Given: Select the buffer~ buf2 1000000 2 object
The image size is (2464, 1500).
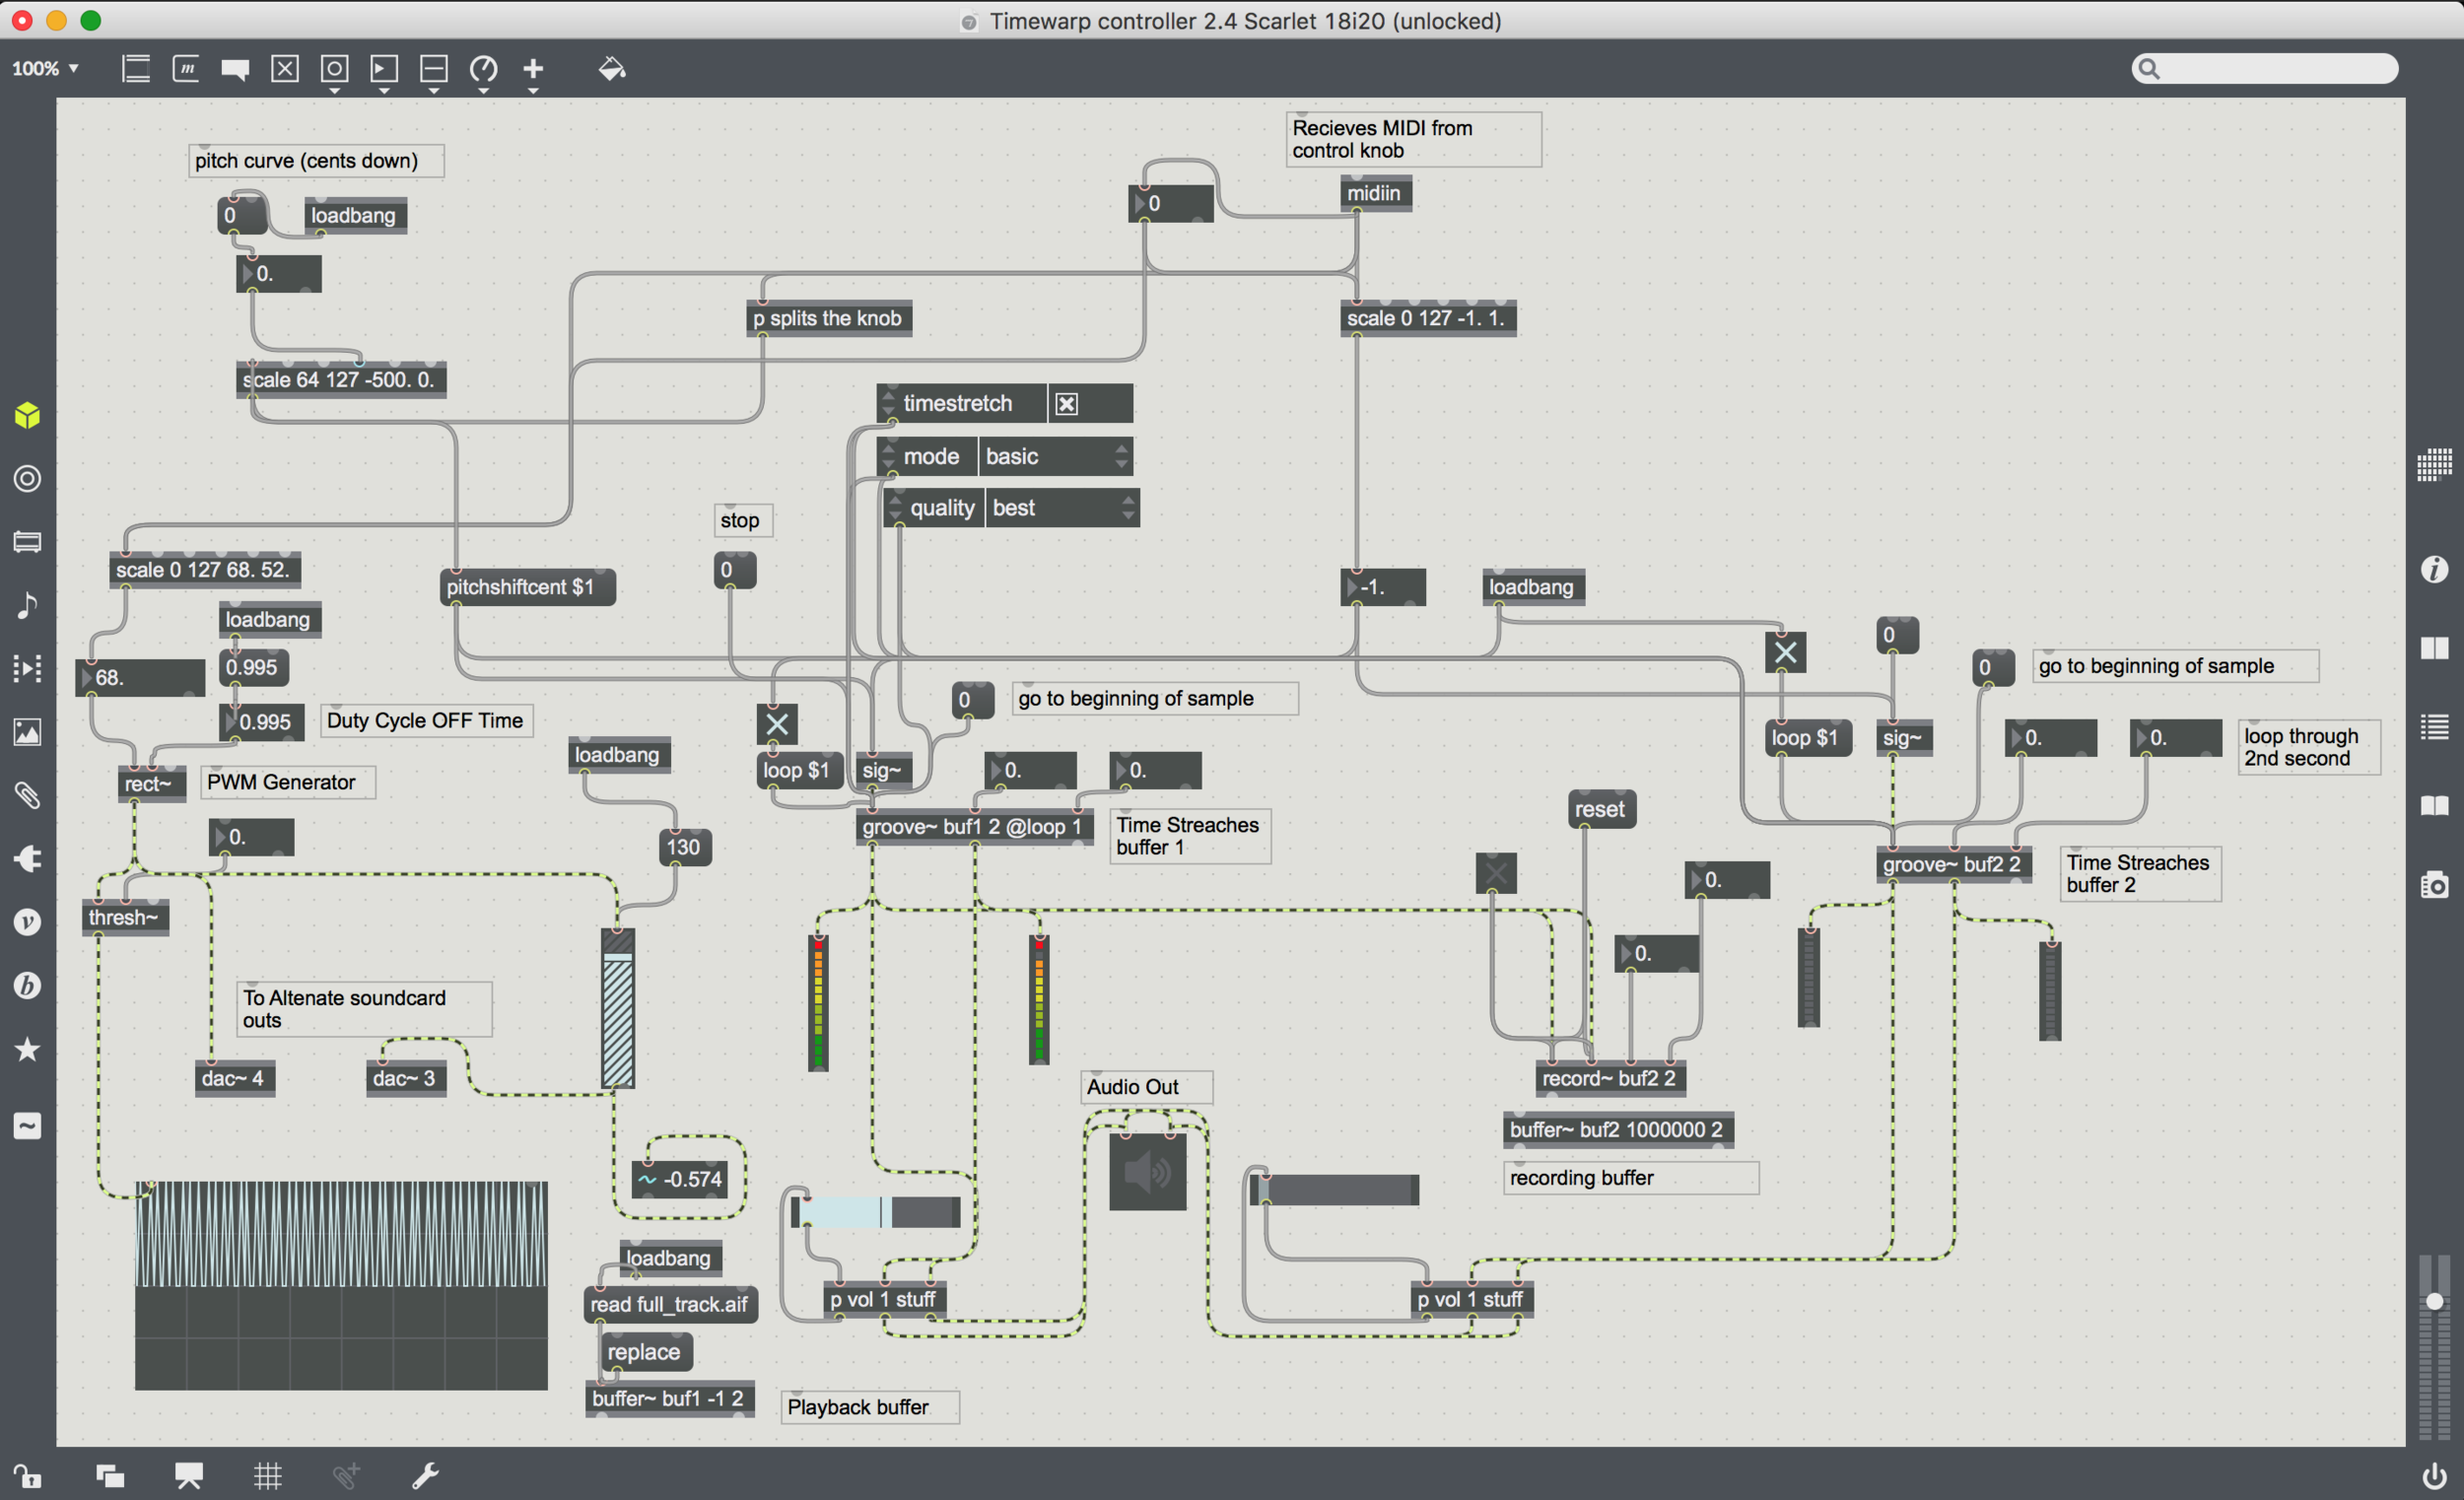Looking at the screenshot, I should click(1619, 1129).
